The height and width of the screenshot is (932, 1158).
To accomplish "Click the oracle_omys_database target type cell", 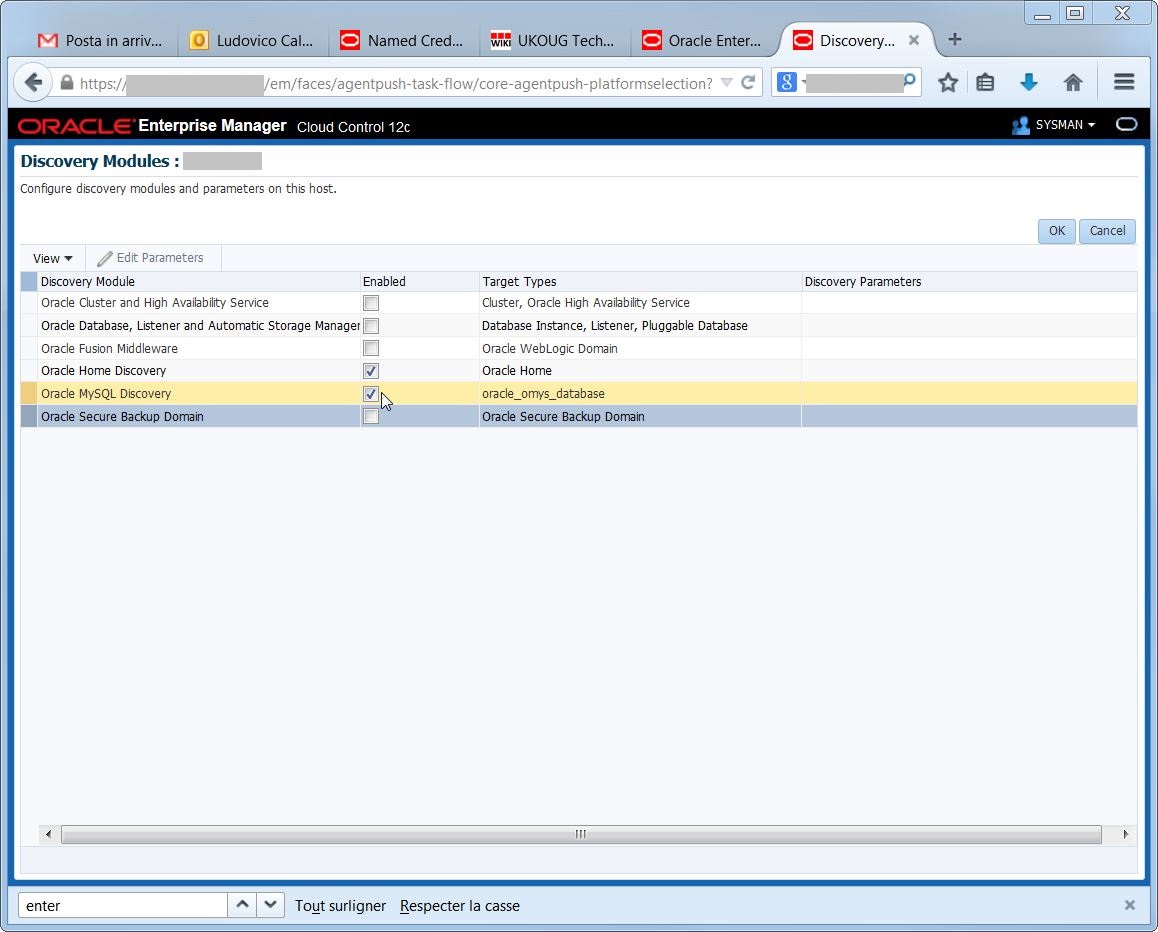I will pos(640,394).
